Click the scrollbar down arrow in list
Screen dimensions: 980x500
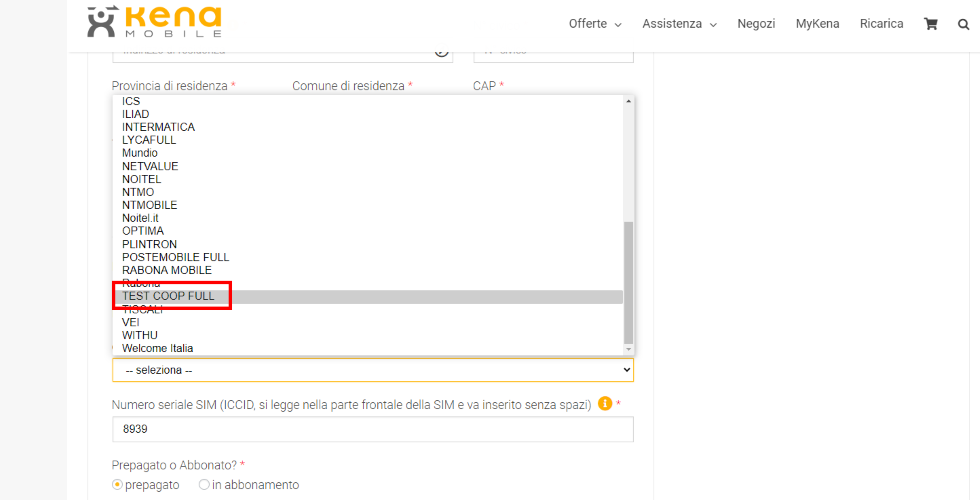pos(629,349)
